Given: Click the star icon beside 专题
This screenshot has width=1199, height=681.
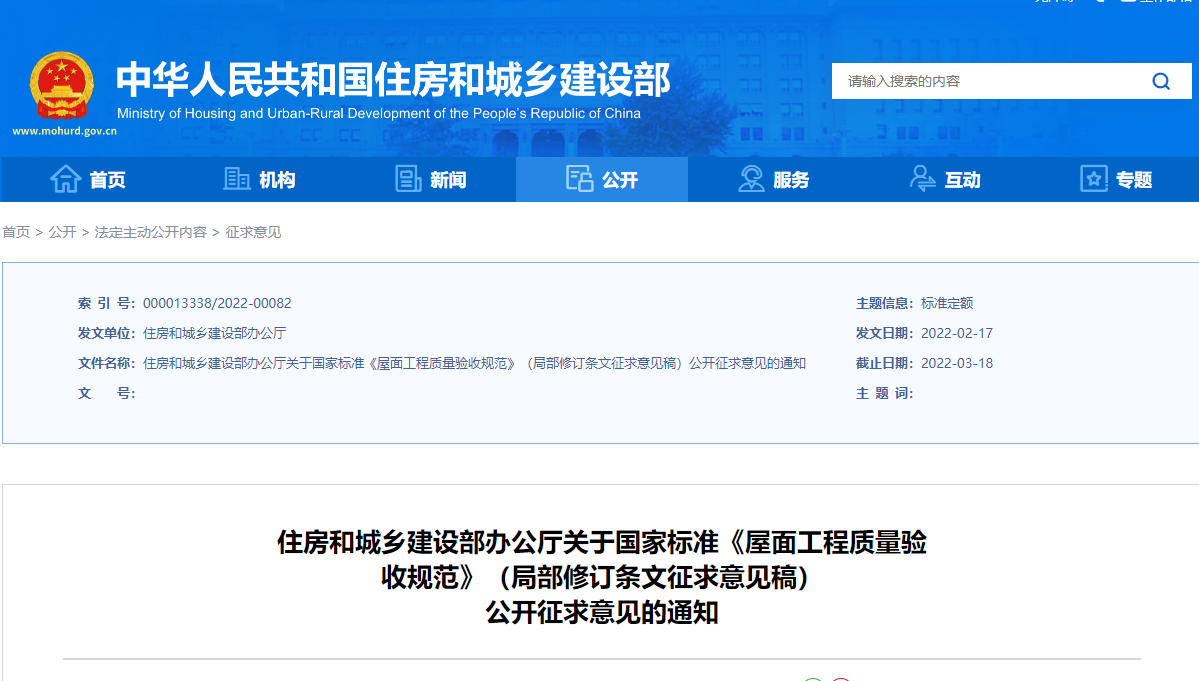Looking at the screenshot, I should coord(1094,179).
